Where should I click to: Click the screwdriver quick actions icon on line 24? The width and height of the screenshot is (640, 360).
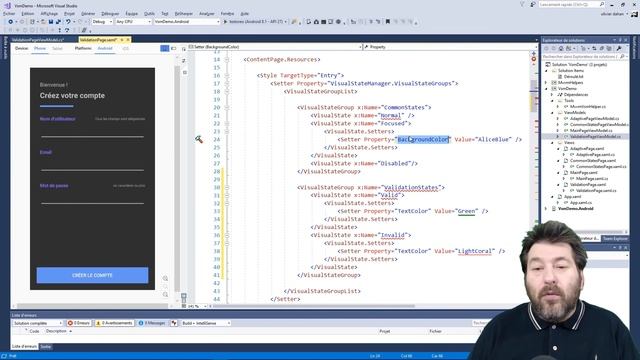tap(199, 139)
